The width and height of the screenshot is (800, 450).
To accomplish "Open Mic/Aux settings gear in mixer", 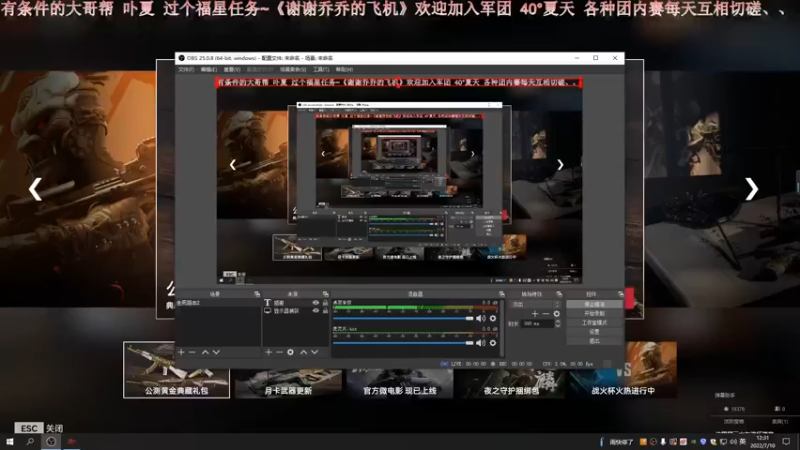I will click(x=493, y=343).
